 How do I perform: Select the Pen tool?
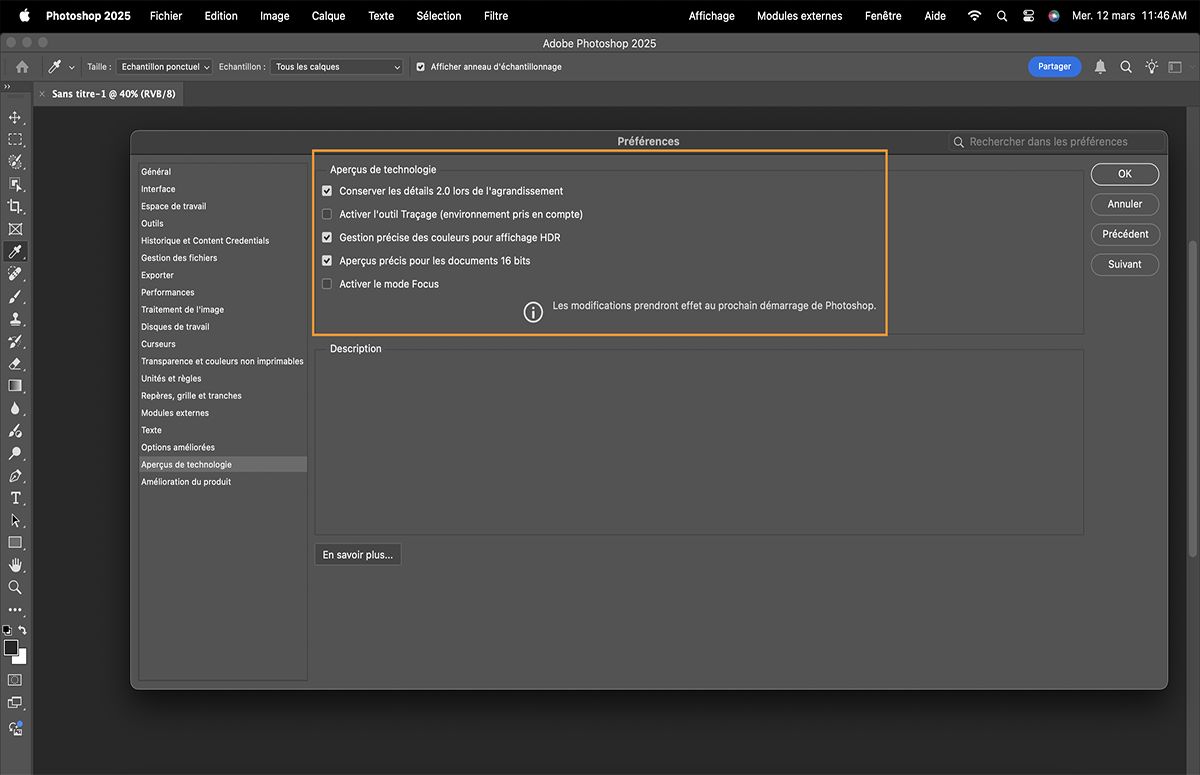(x=15, y=476)
